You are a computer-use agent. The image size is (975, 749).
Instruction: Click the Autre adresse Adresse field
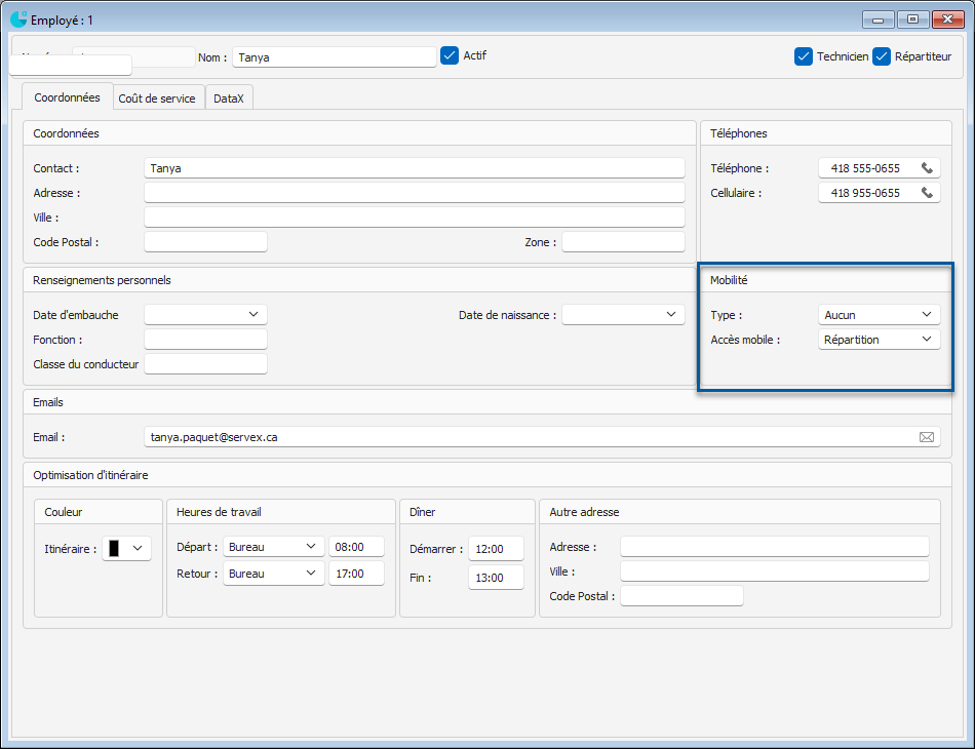775,546
